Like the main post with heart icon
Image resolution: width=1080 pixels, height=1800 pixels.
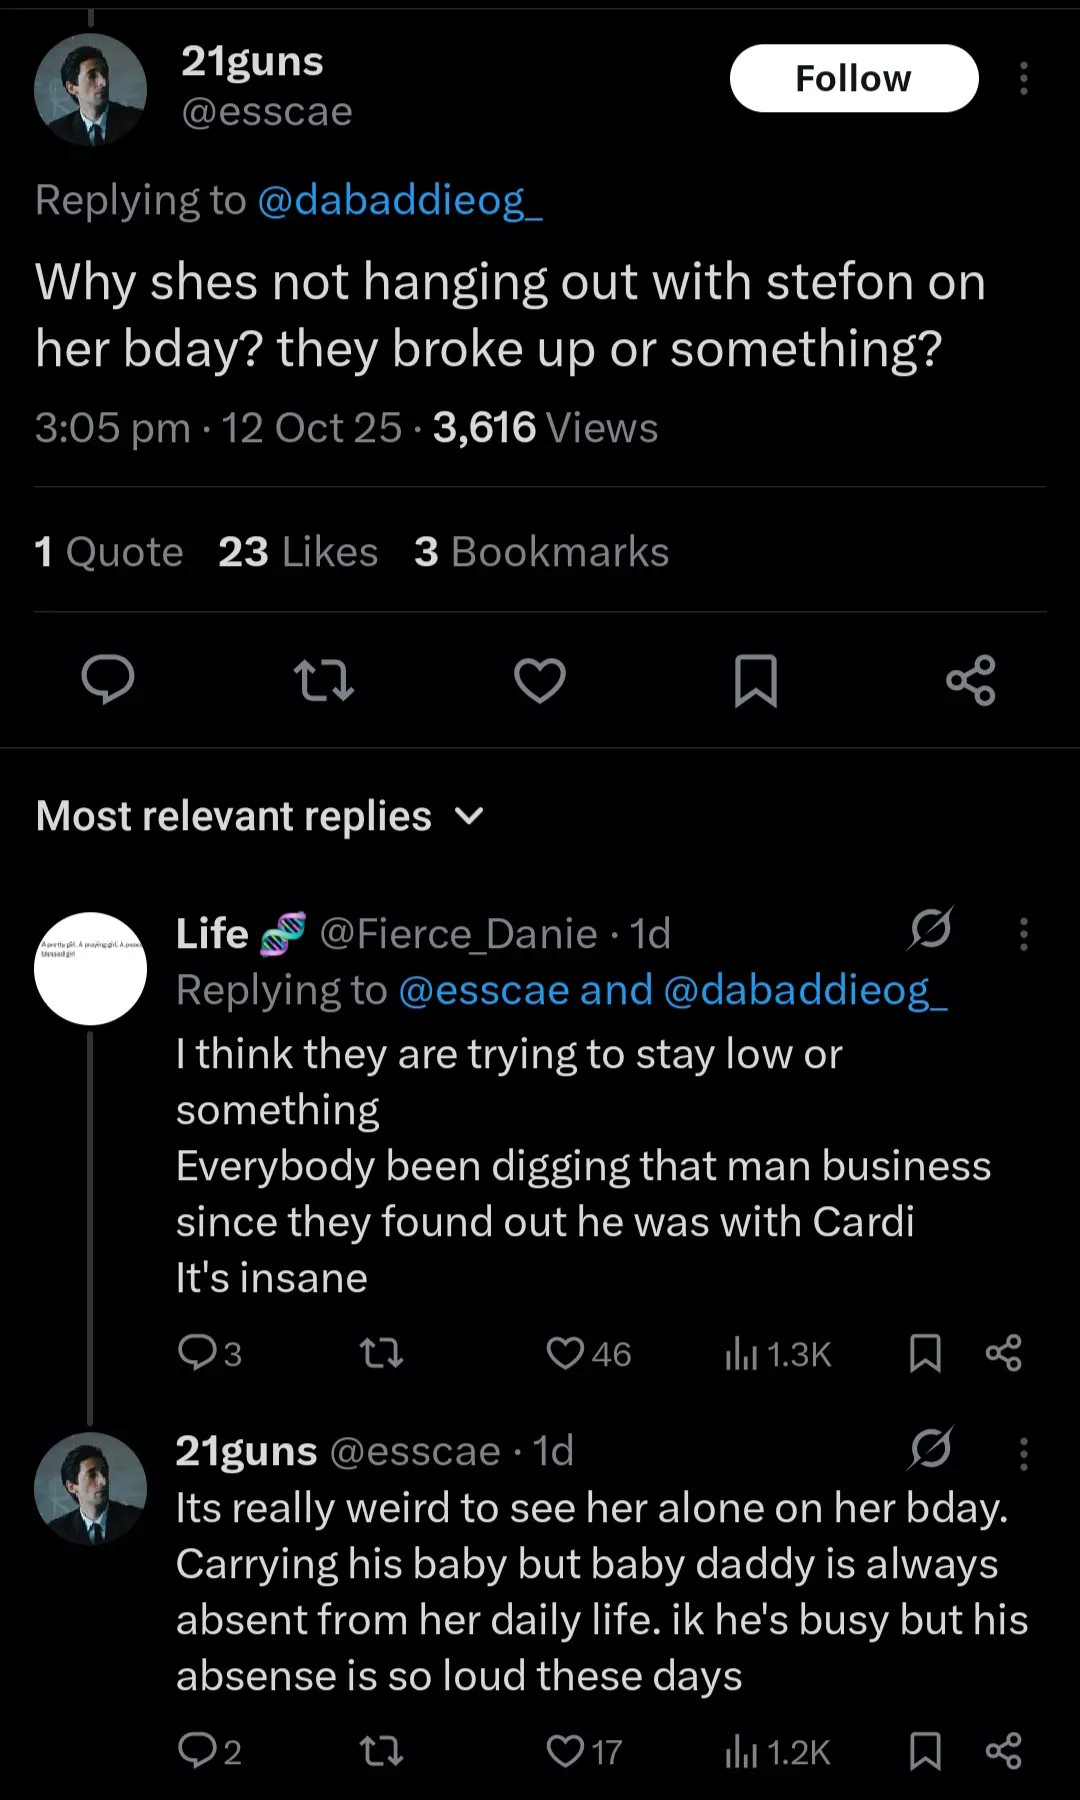[540, 680]
